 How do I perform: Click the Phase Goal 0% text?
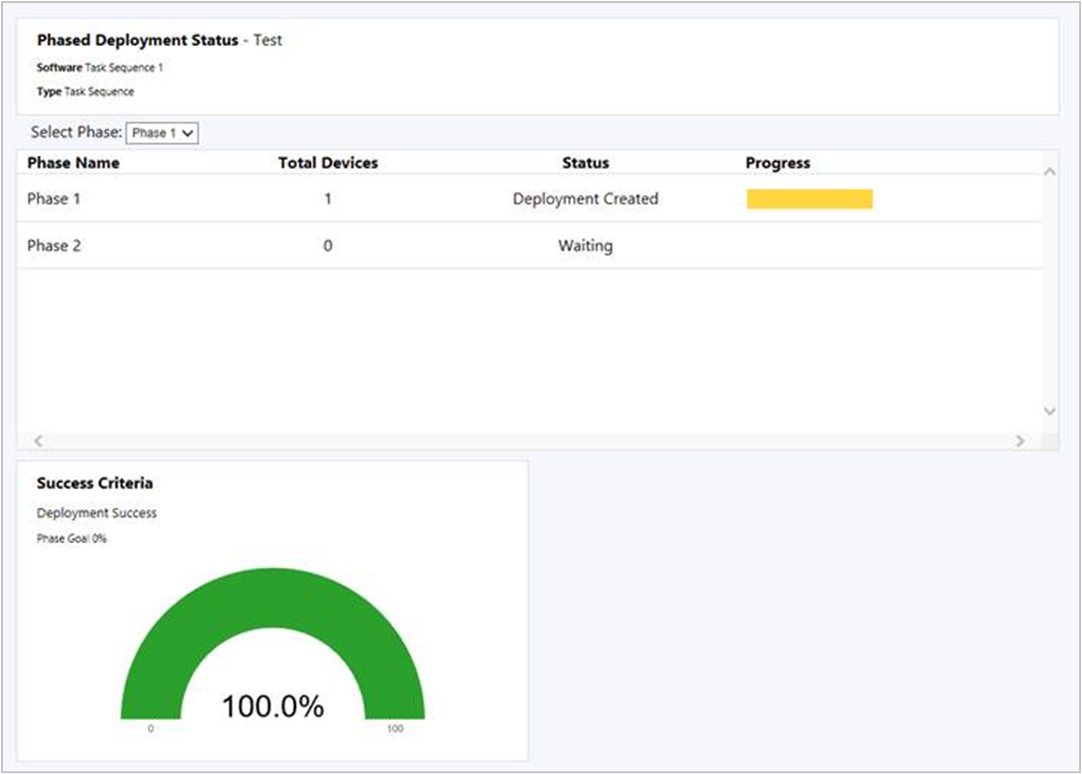(x=72, y=539)
